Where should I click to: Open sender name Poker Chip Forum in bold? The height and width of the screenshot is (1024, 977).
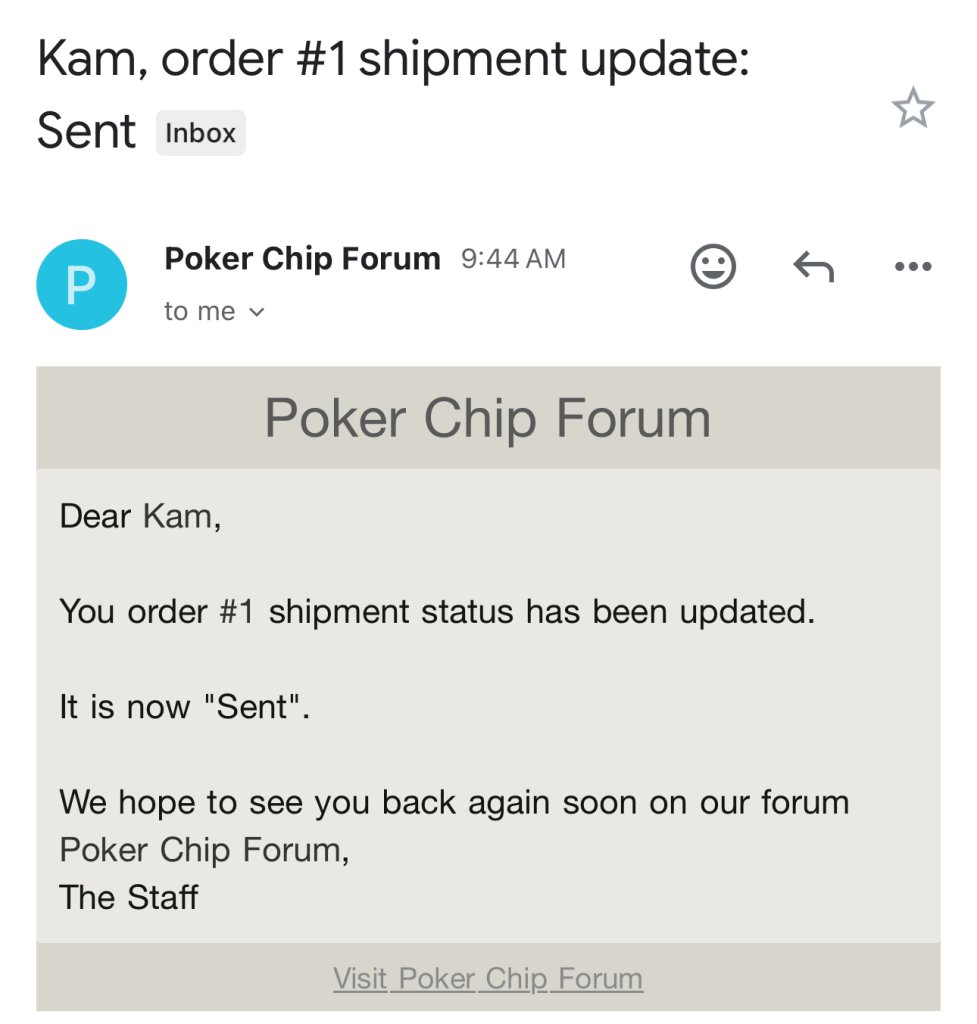click(302, 259)
